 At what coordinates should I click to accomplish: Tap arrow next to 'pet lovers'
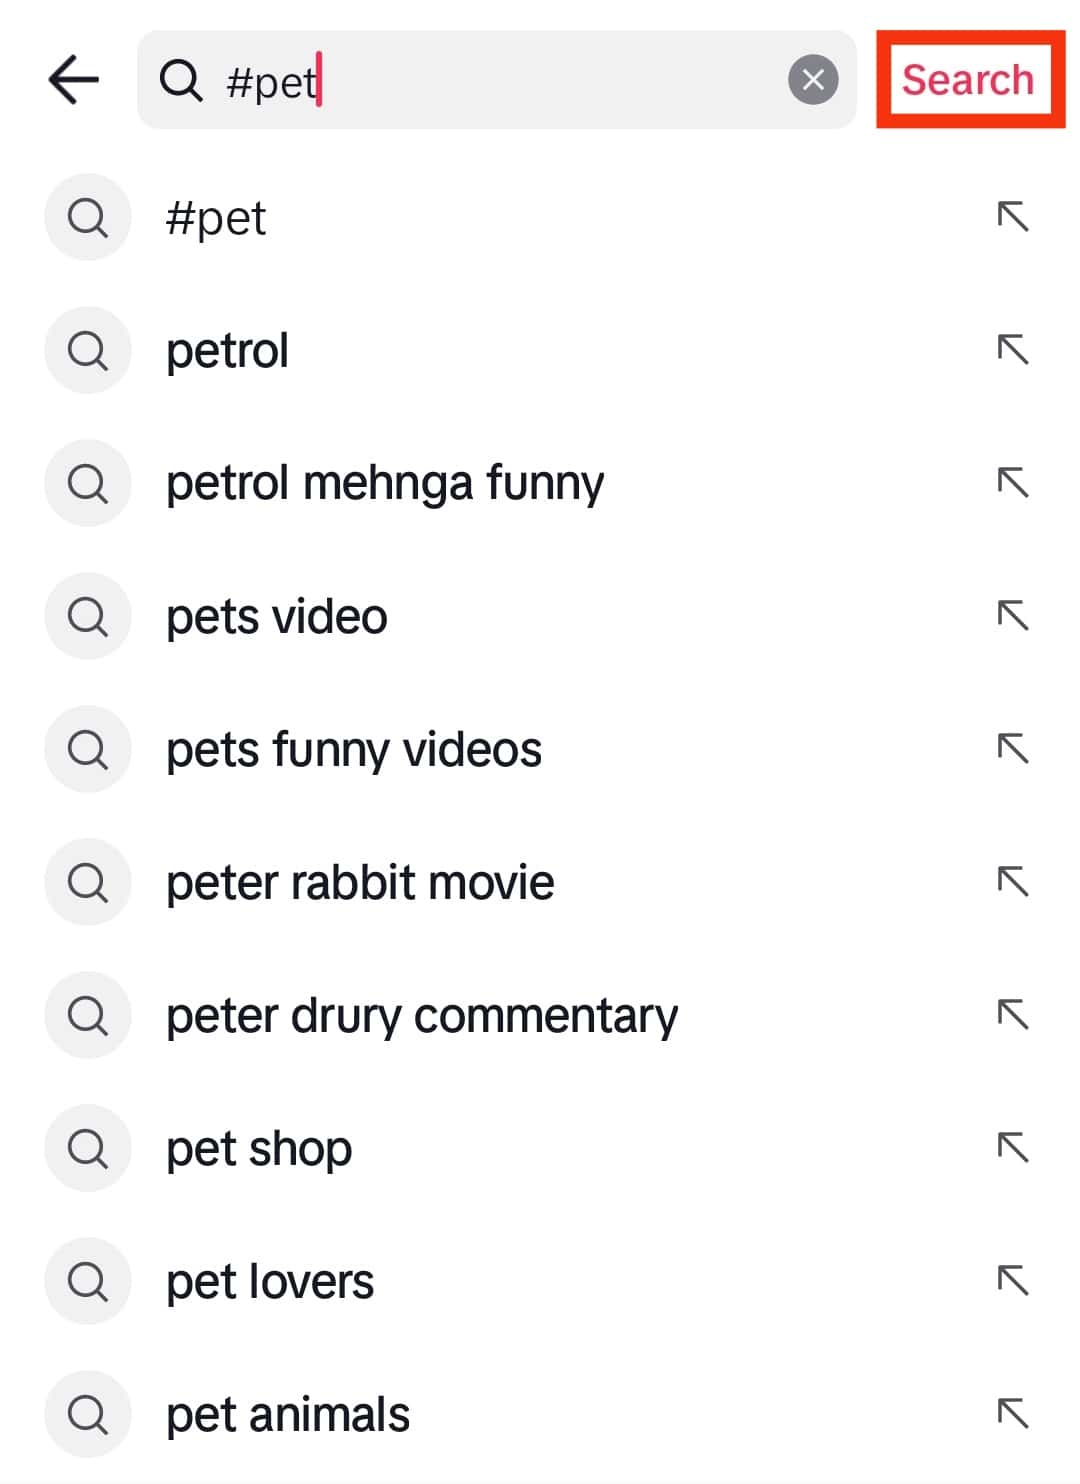coord(1012,1280)
